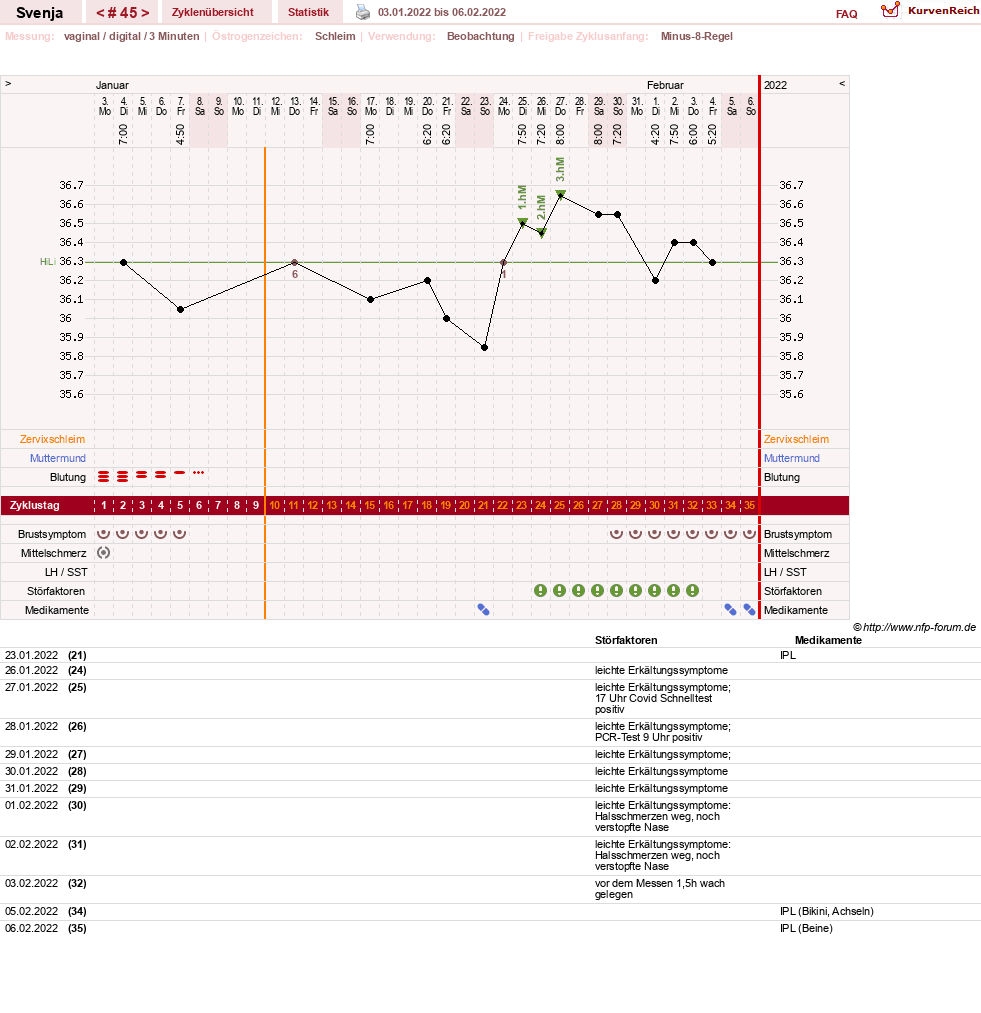Image resolution: width=981 pixels, height=1013 pixels.
Task: Click the temperature point on 23. January
Action: pos(485,348)
